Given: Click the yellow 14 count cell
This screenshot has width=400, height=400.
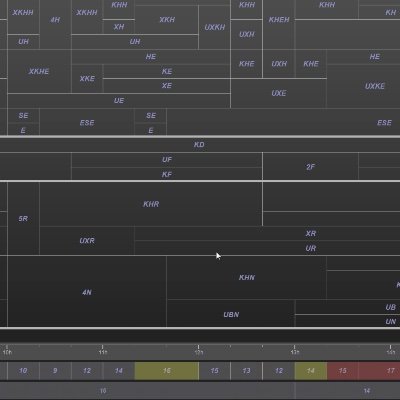Looking at the screenshot, I should 311,371.
